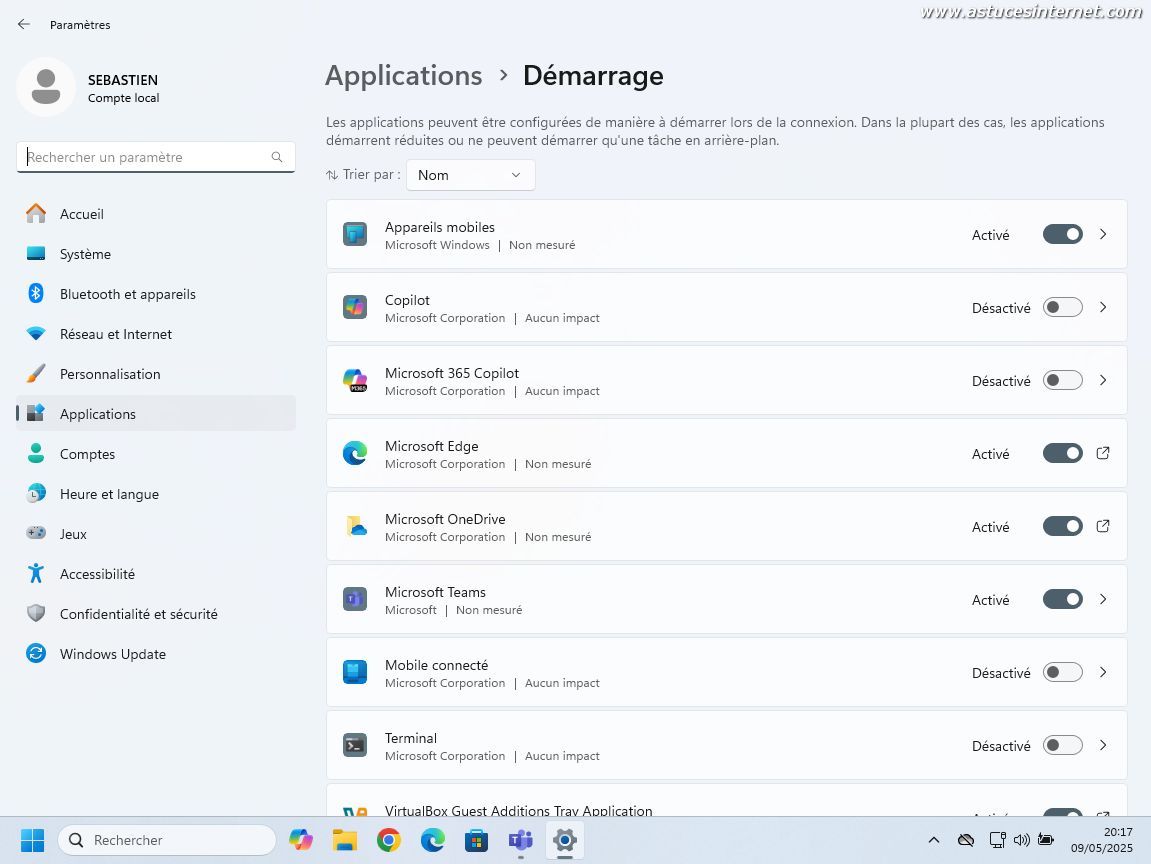Click the network tray icon
The image size is (1151, 864).
(x=998, y=840)
